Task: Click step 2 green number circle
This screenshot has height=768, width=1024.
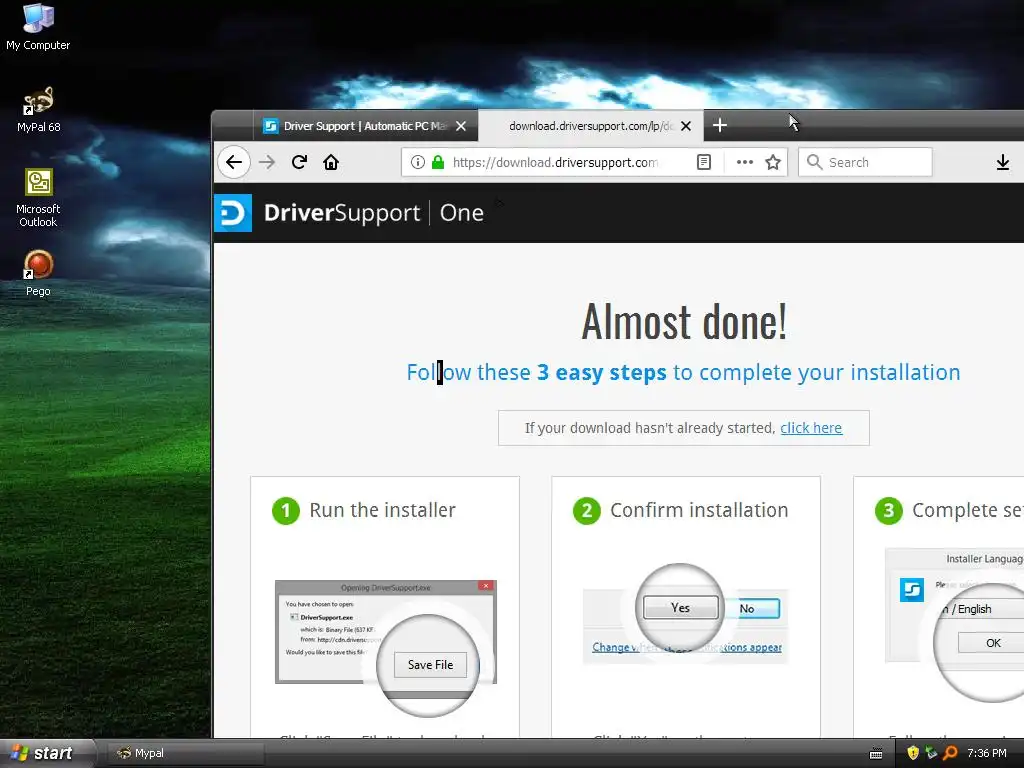Action: [586, 511]
